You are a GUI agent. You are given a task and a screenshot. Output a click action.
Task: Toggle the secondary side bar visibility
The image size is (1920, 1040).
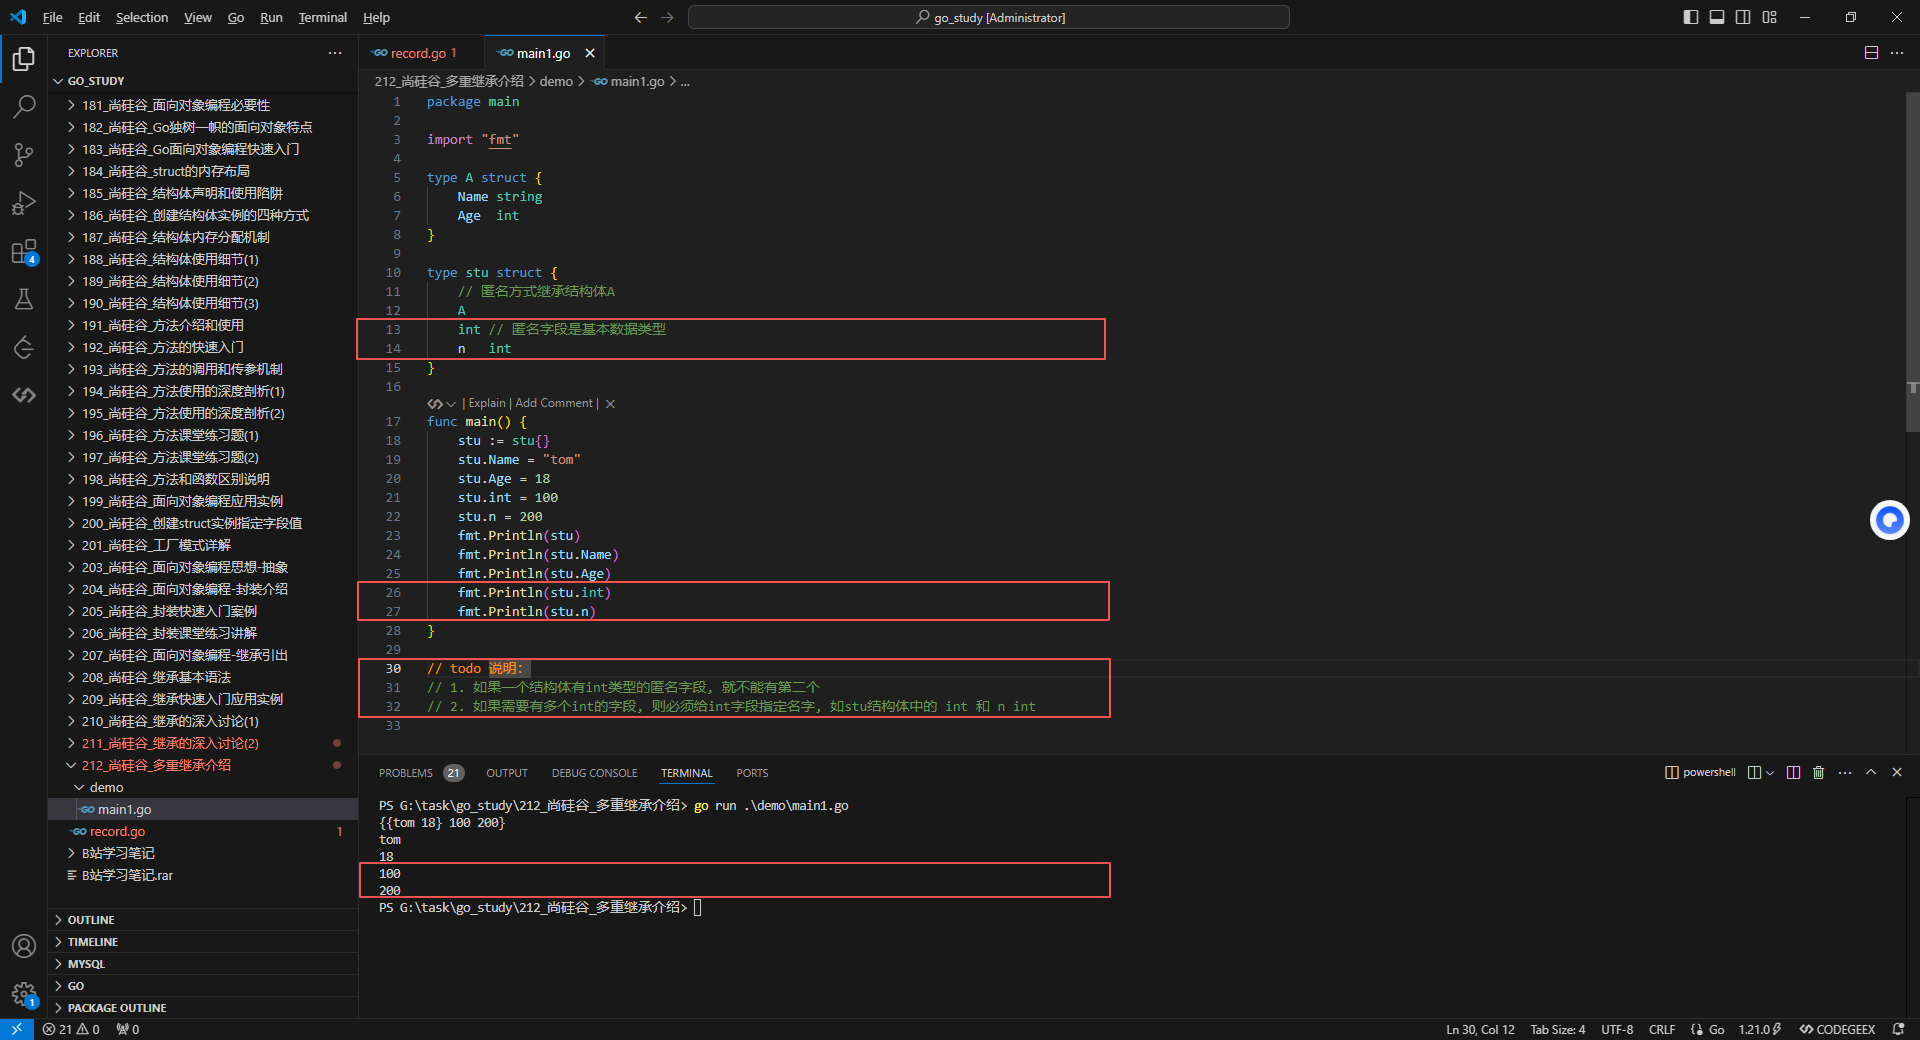(x=1743, y=17)
